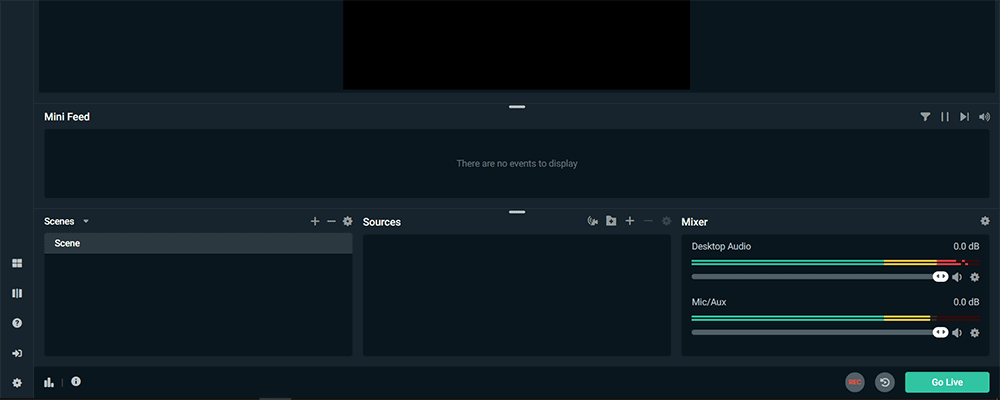Click the 'Mixer' panel title
This screenshot has height=400, width=1000.
[x=695, y=222]
